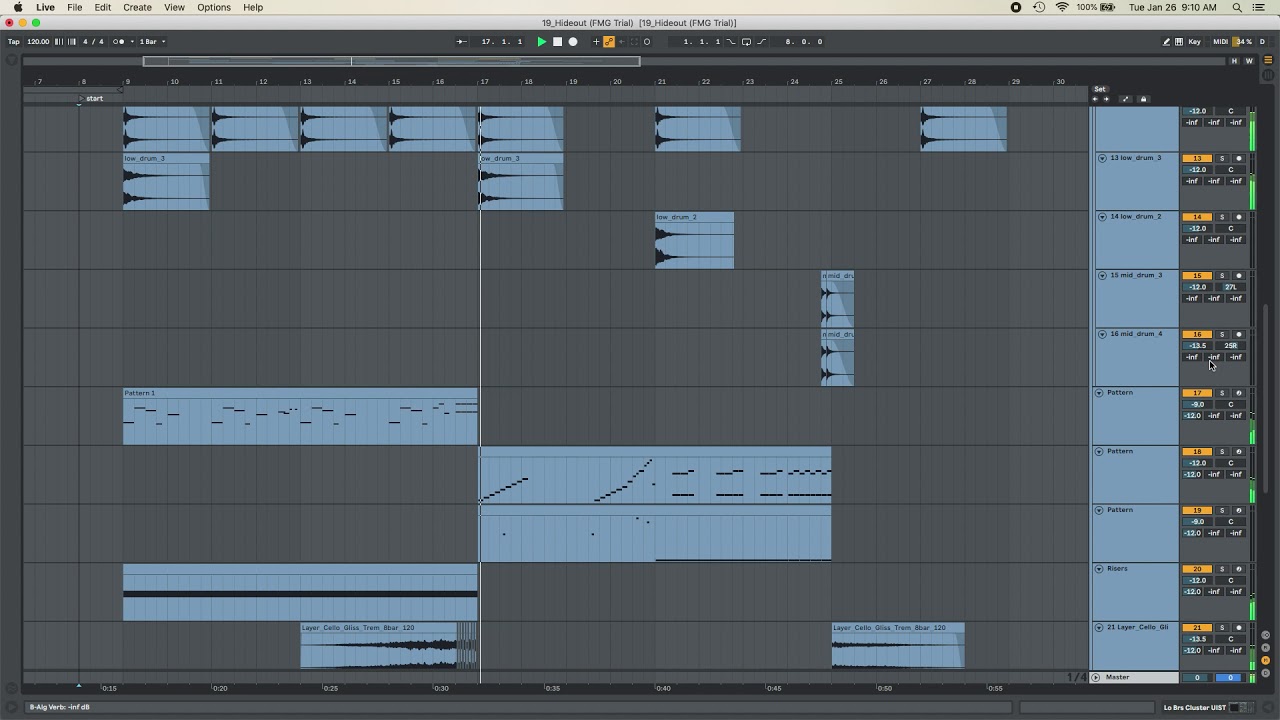Click the -13.5 volume field on track 16
Image resolution: width=1280 pixels, height=720 pixels.
(1197, 346)
